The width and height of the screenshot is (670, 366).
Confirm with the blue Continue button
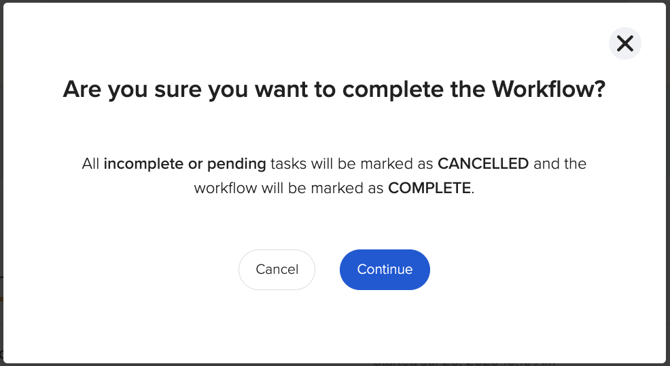tap(385, 269)
